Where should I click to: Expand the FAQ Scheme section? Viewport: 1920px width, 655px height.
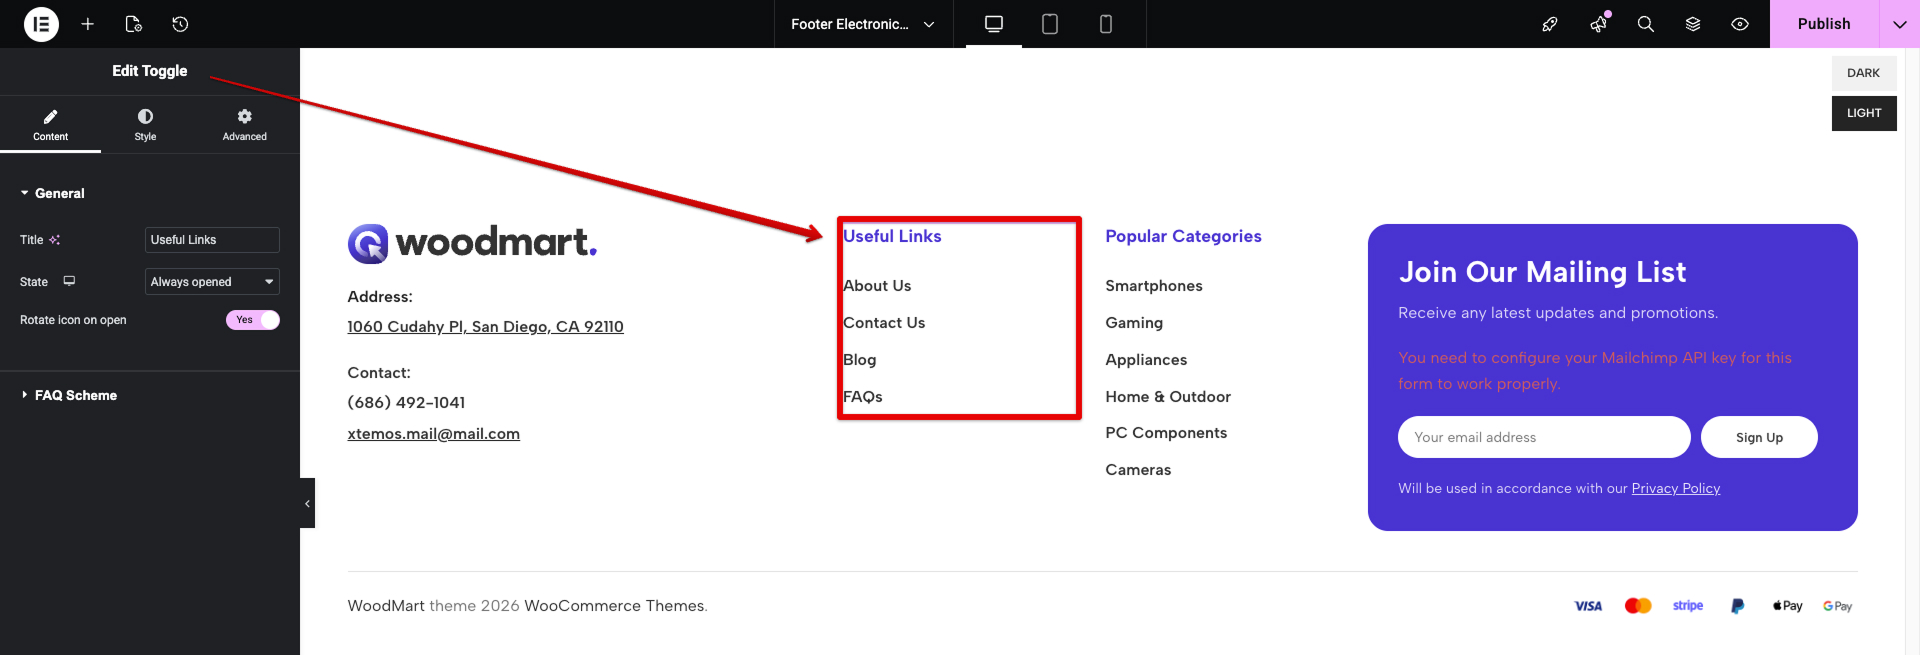tap(76, 395)
